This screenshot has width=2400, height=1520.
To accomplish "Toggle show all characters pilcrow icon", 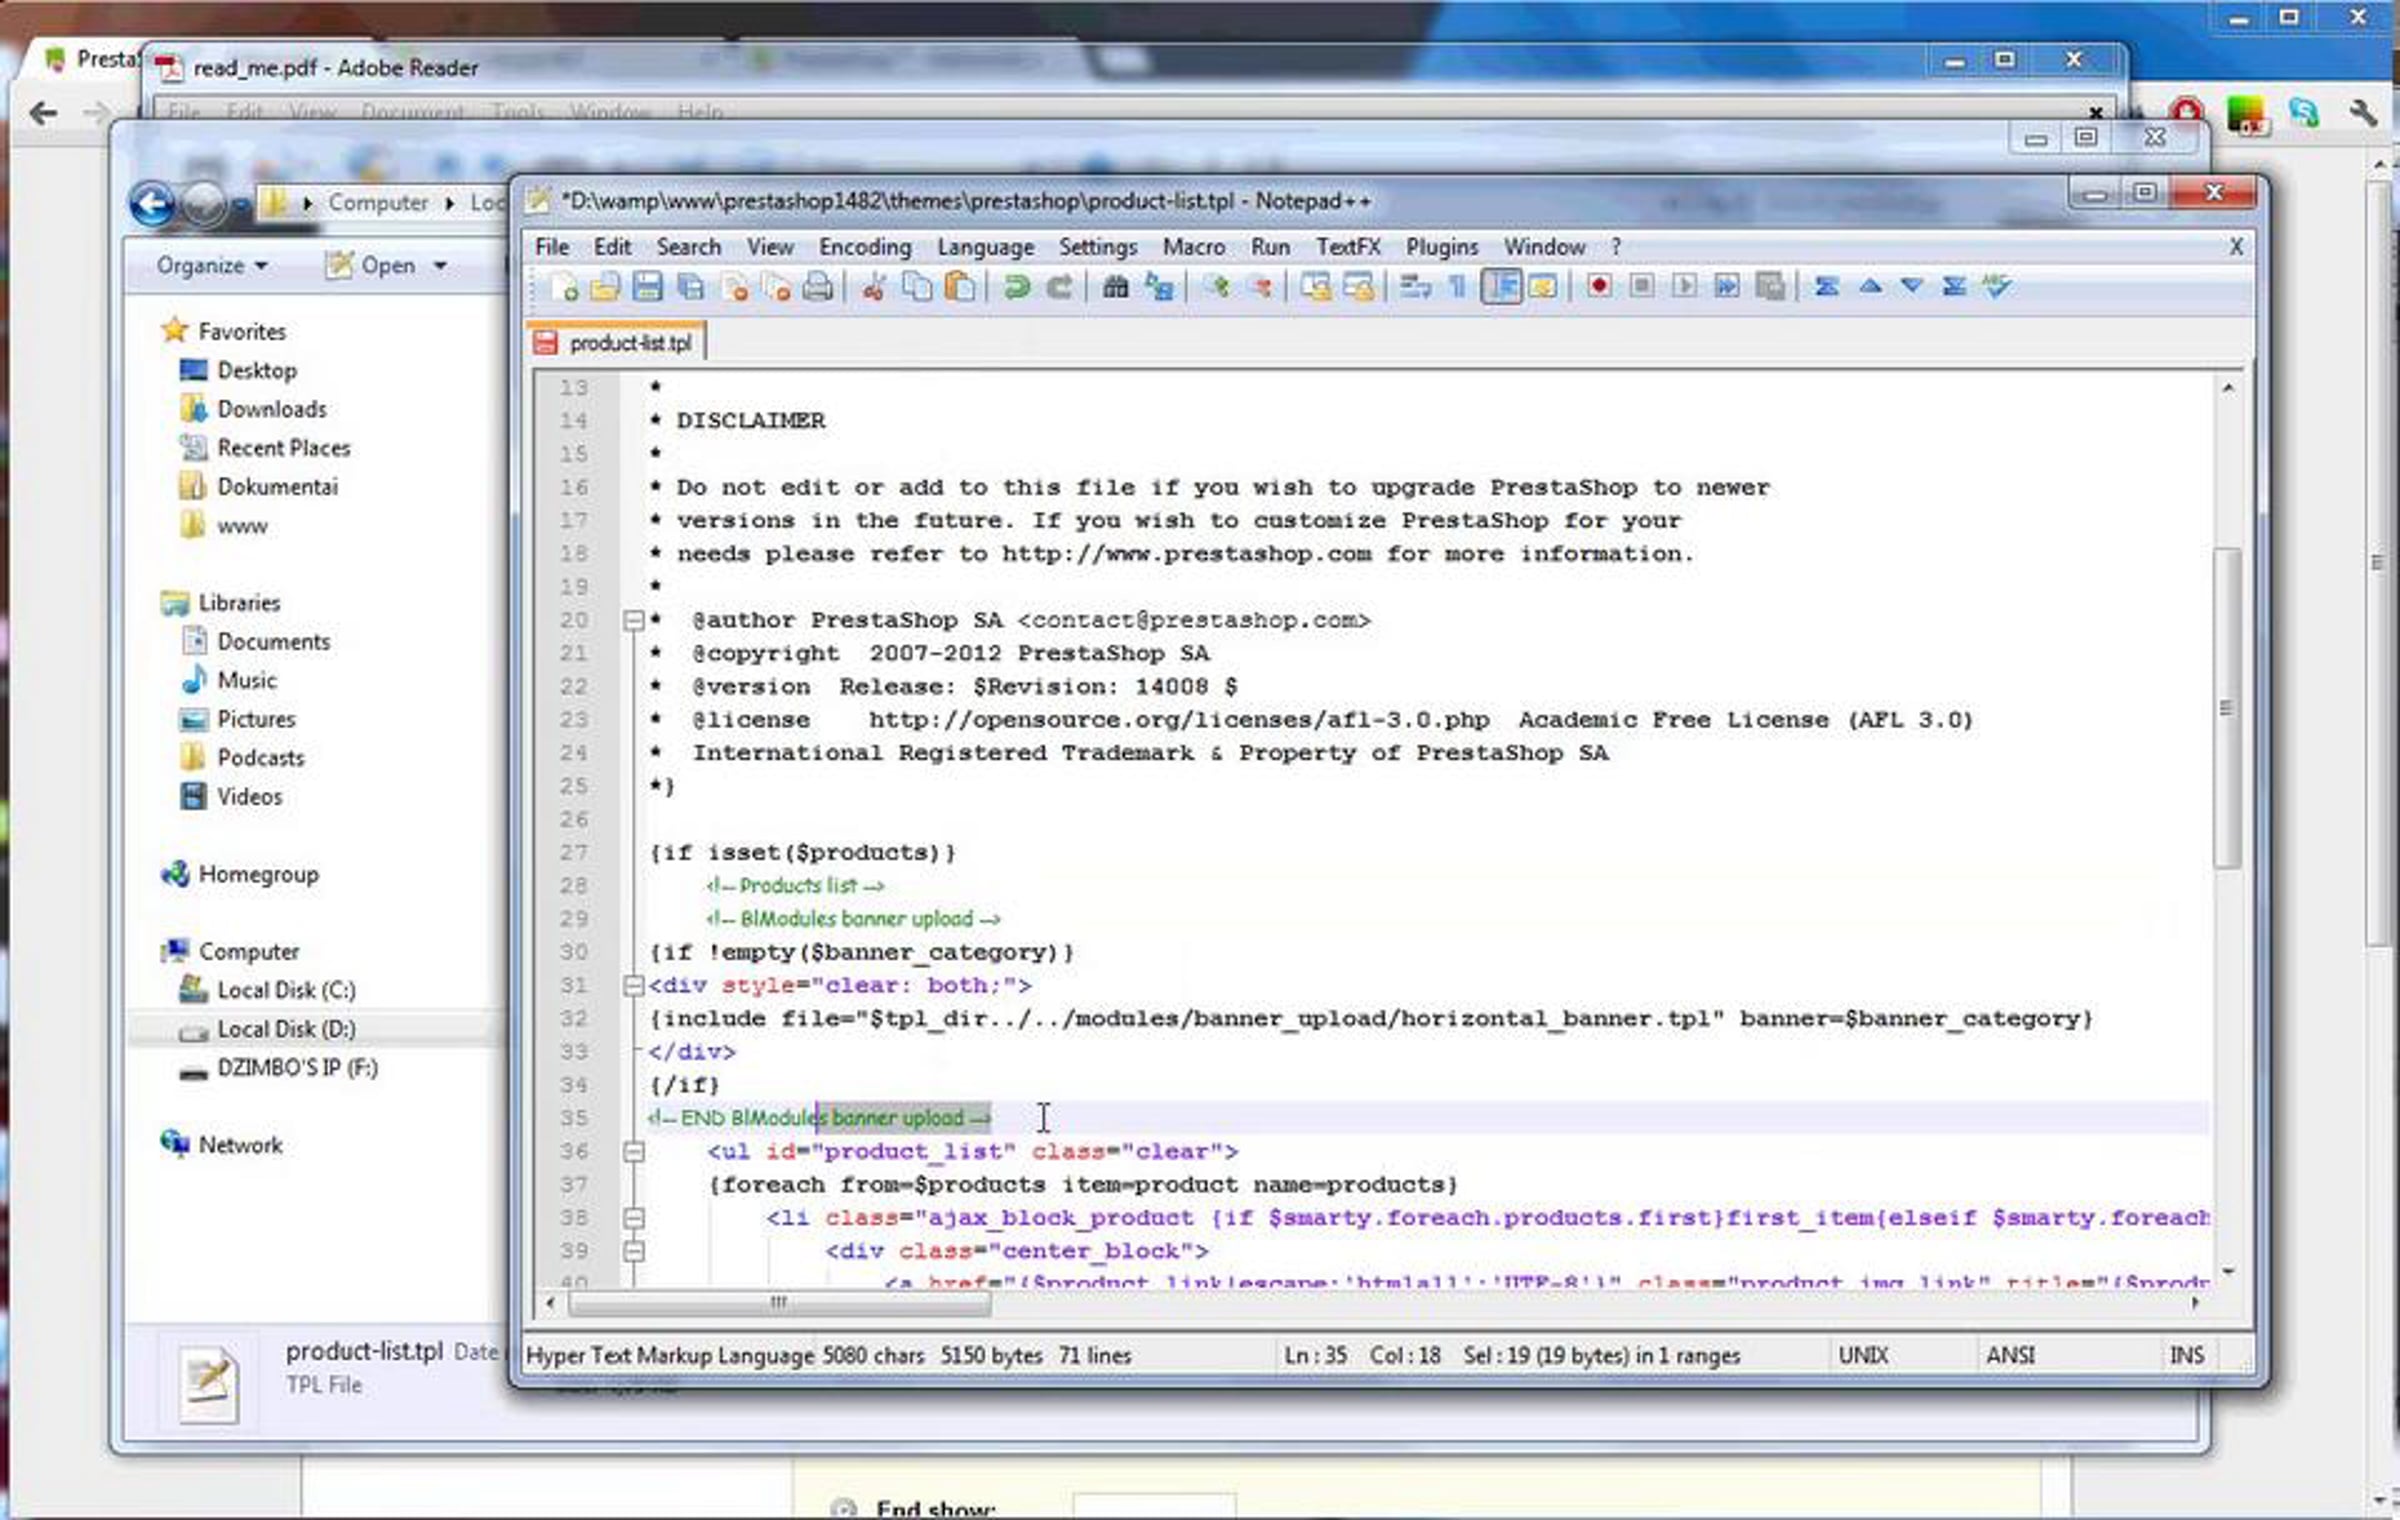I will tap(1458, 288).
